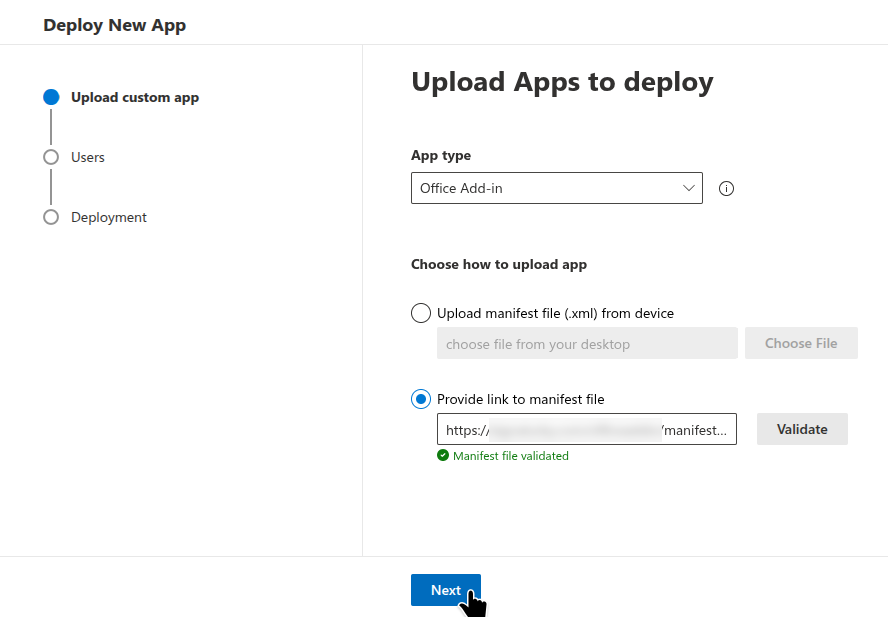Click the Next button
This screenshot has height=617, width=888.
446,590
